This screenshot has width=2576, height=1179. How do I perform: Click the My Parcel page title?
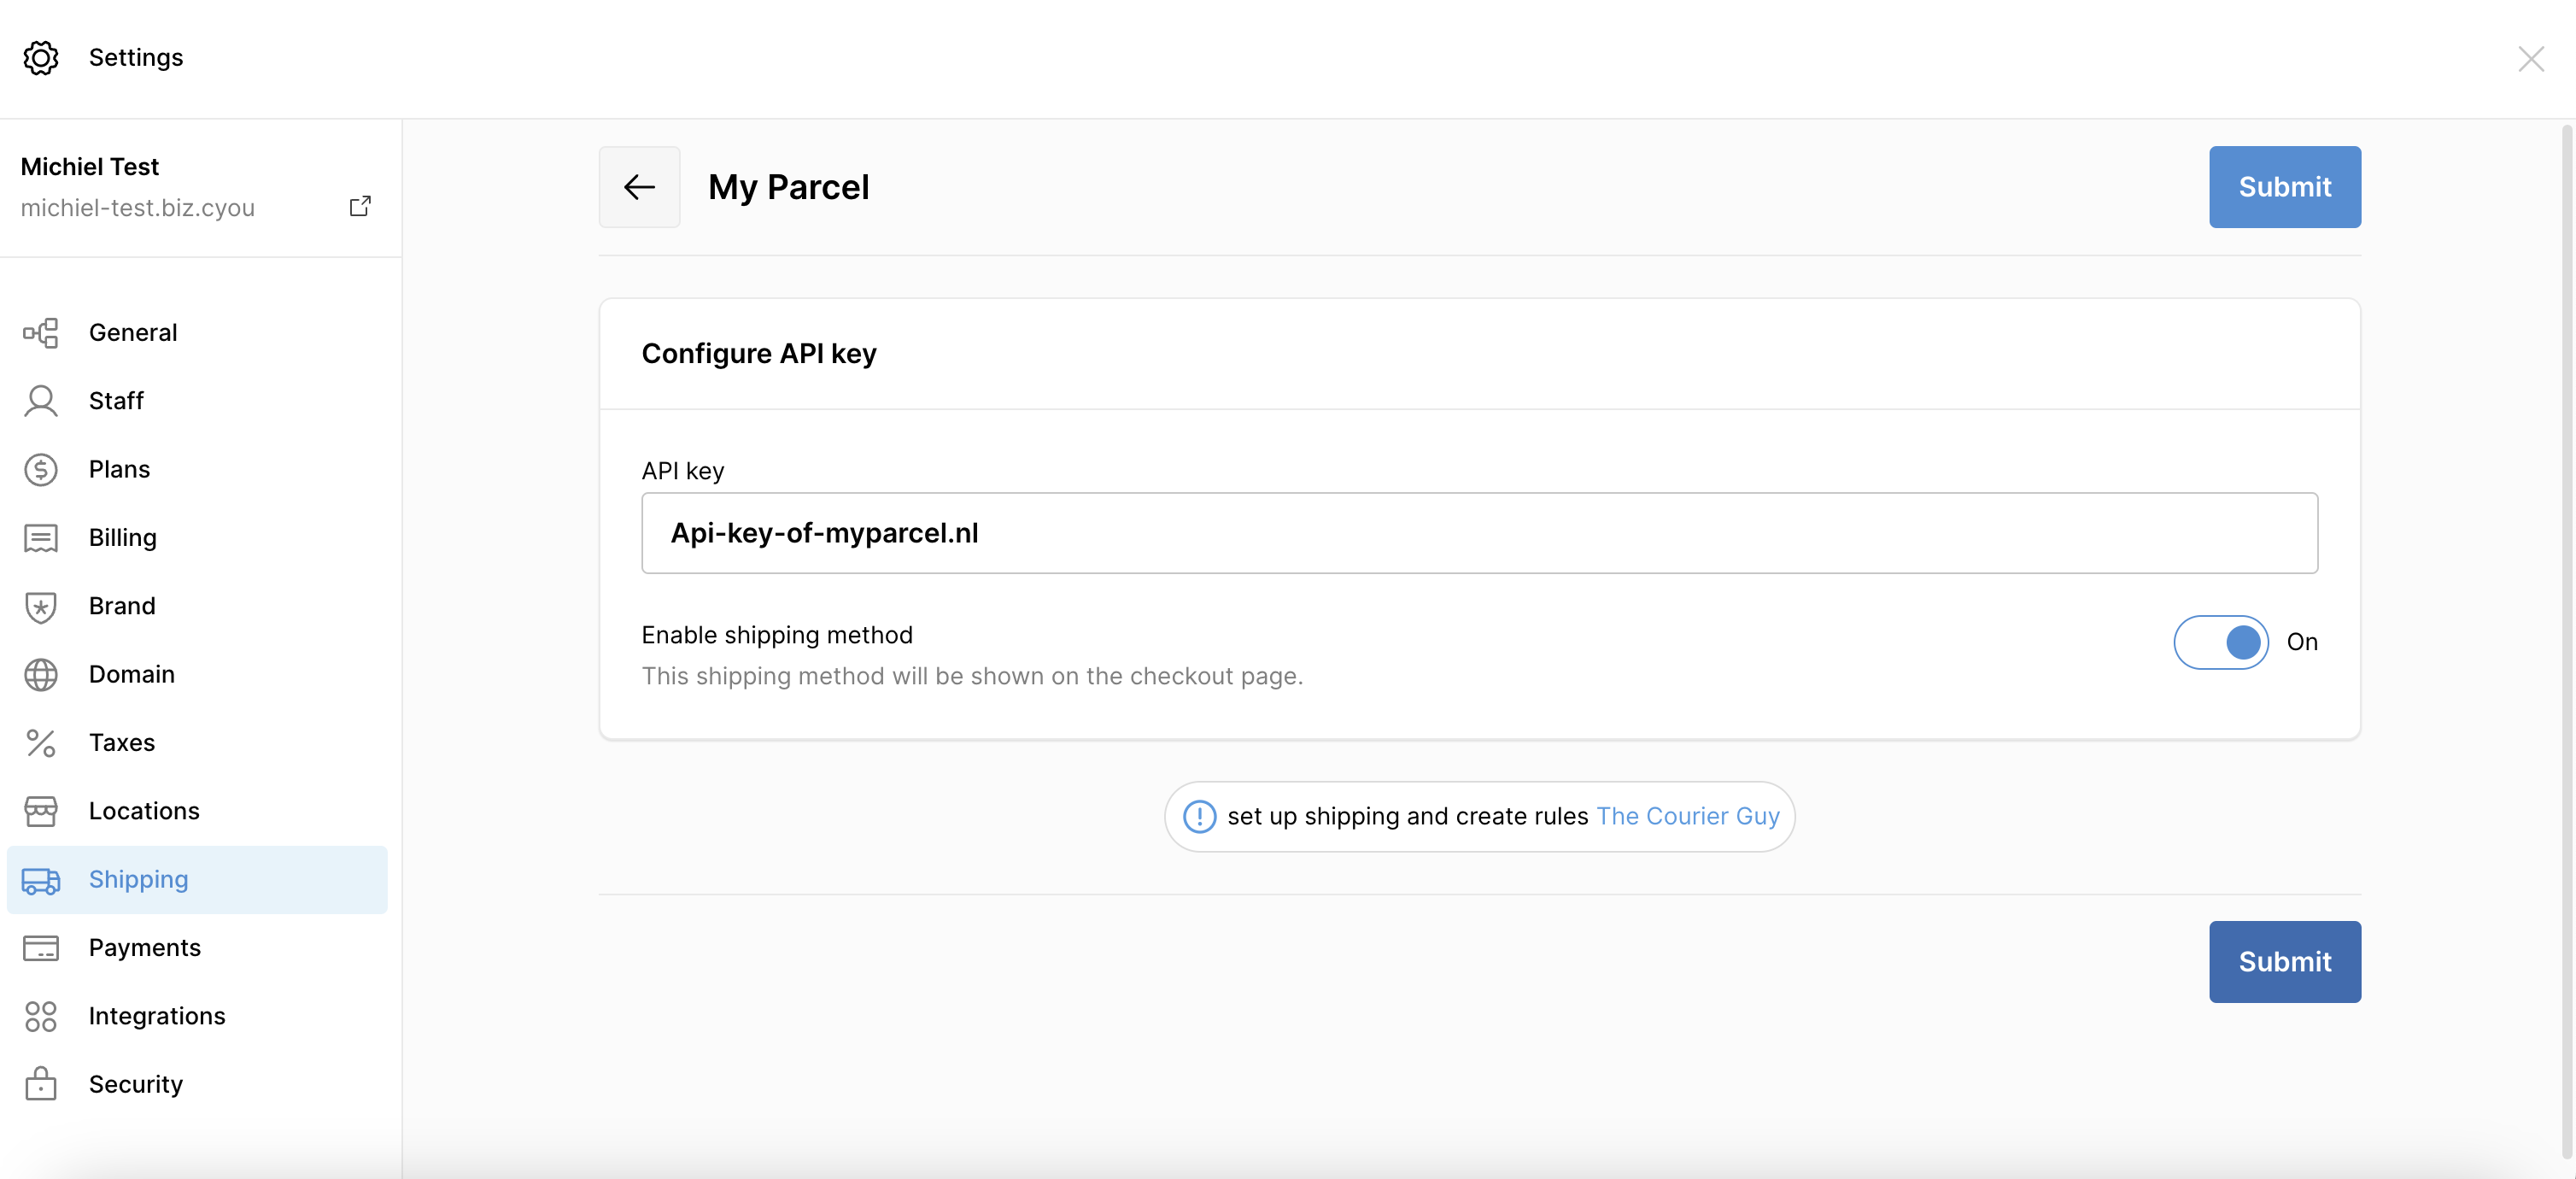click(788, 187)
